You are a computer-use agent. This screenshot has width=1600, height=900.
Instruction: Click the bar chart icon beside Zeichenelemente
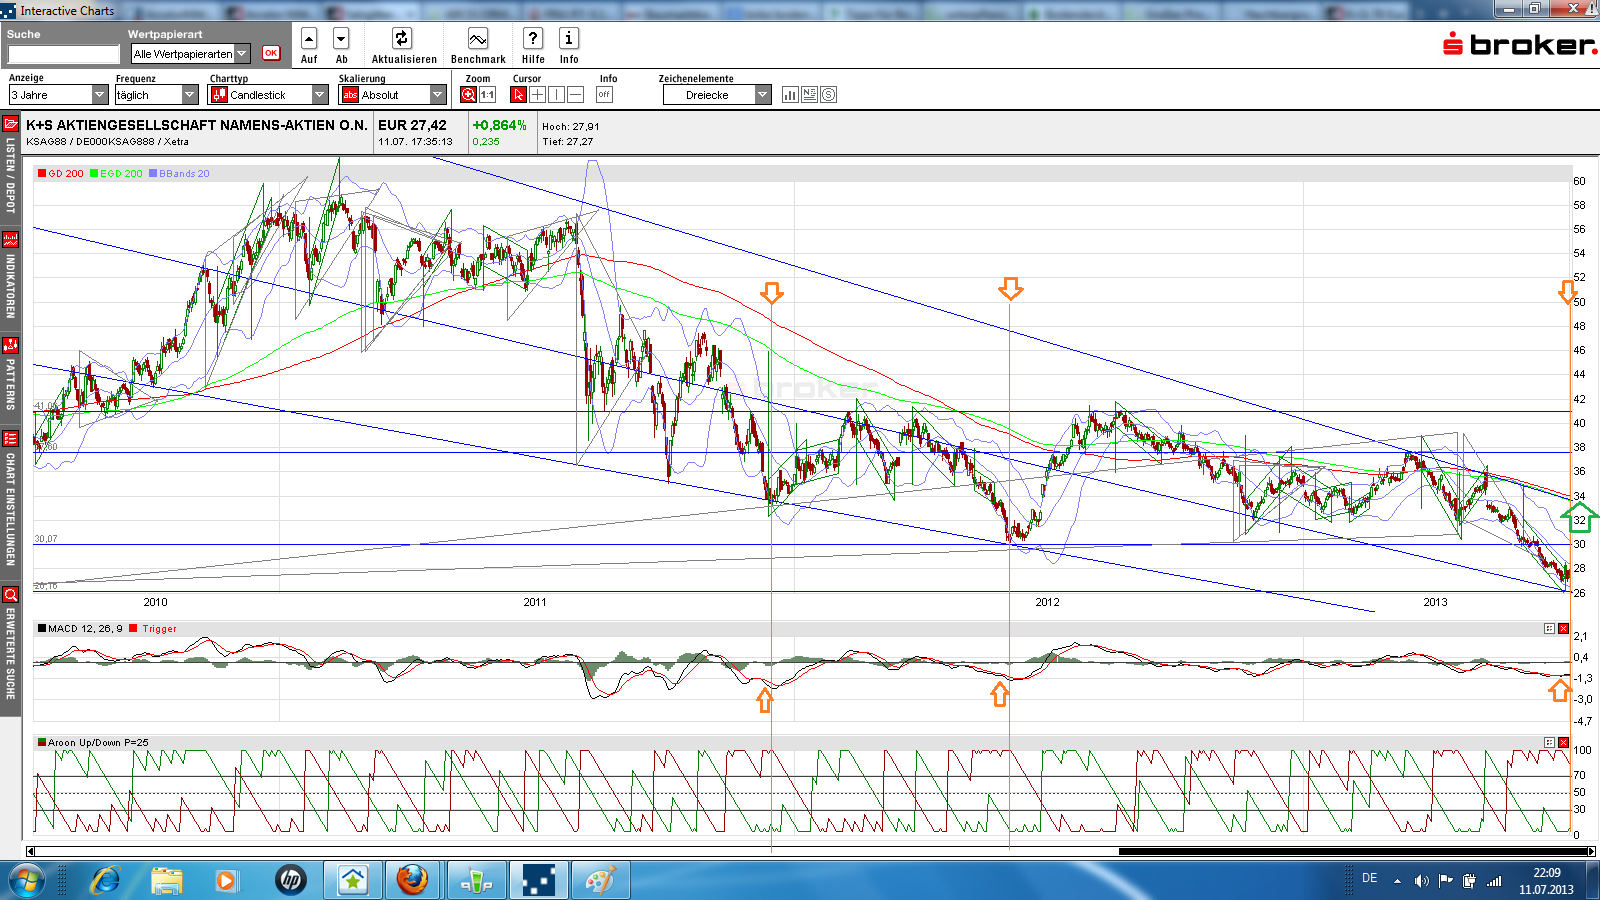point(790,95)
